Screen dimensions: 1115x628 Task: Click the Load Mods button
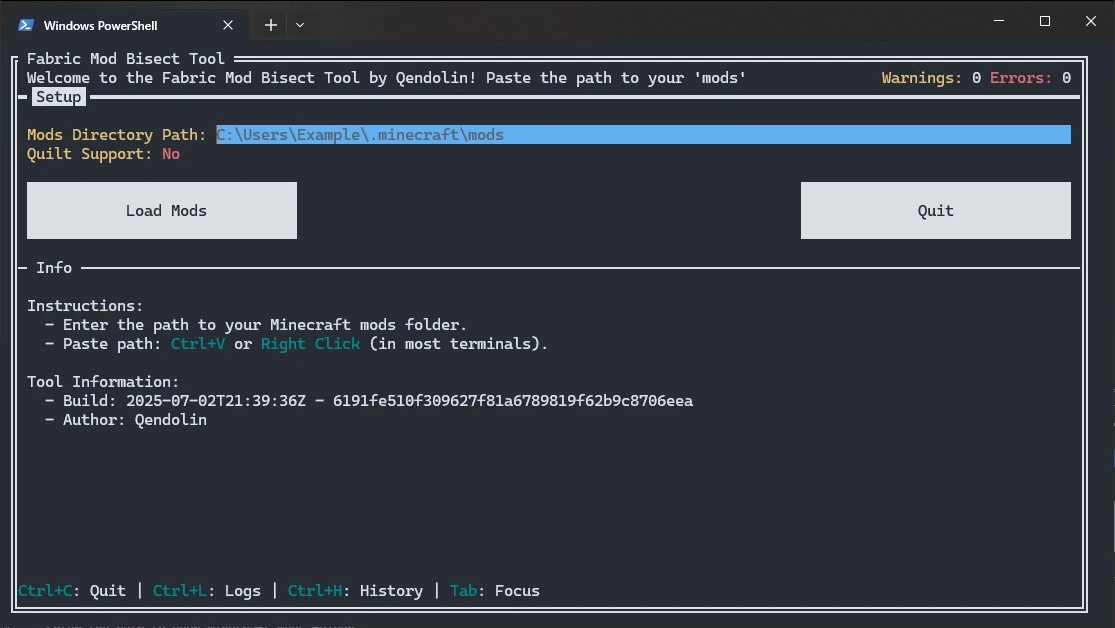161,211
